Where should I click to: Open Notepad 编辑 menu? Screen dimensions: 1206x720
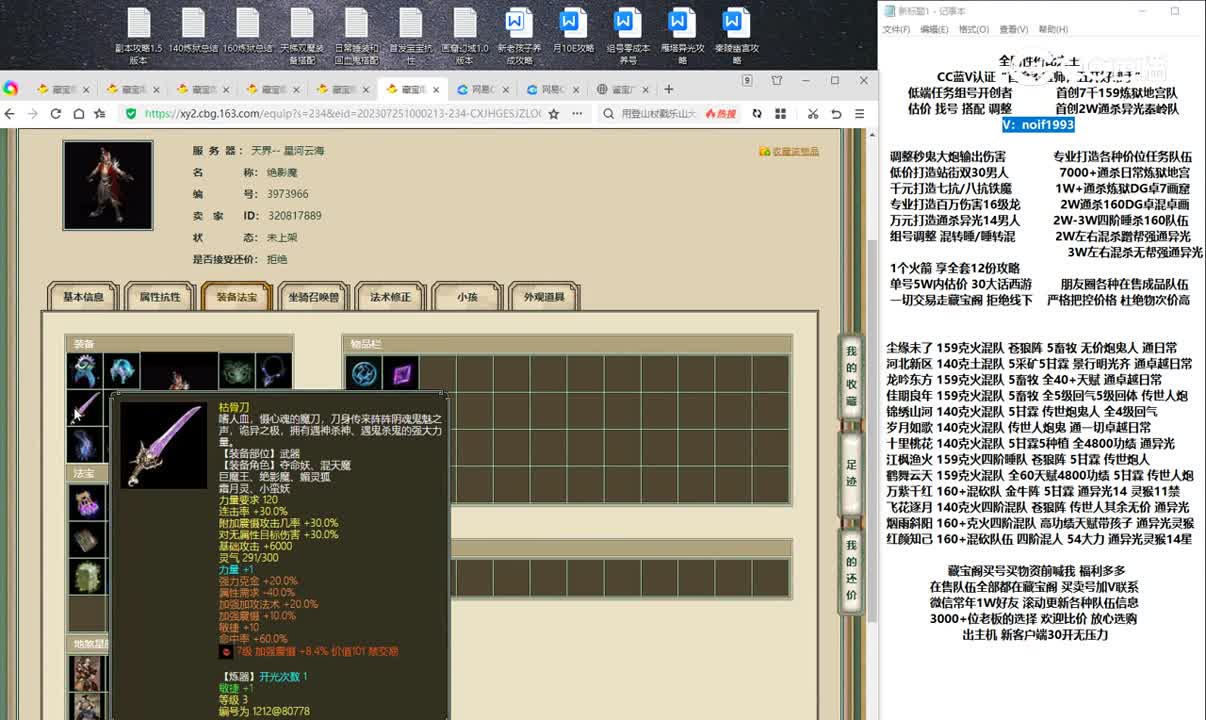click(934, 30)
